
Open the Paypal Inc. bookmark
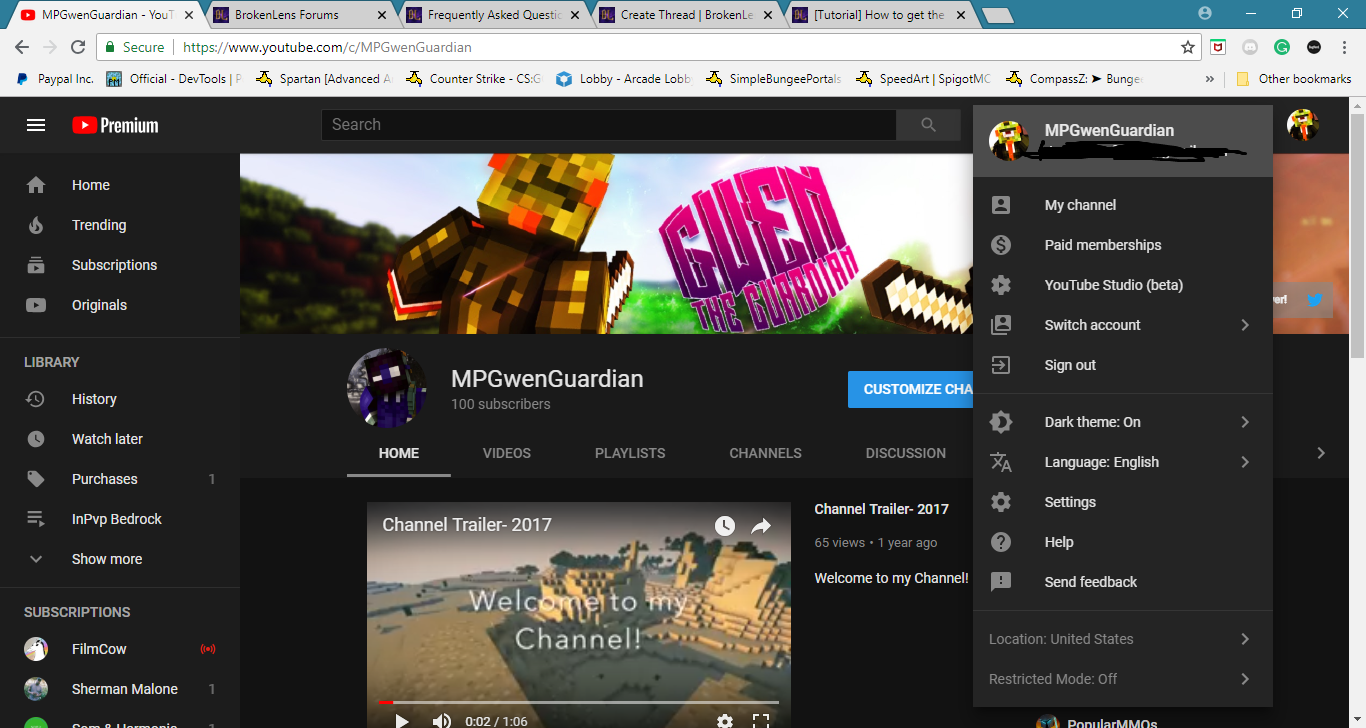(x=55, y=79)
